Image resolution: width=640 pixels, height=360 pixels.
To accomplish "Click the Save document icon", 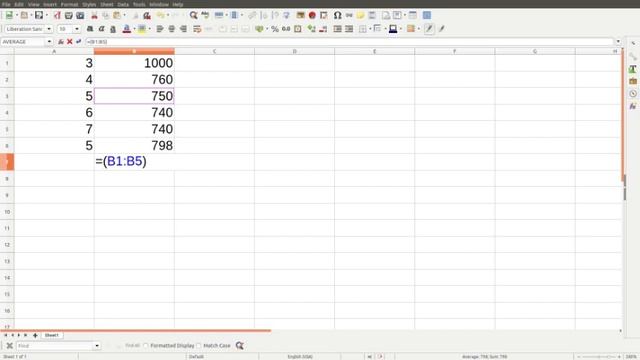I will (x=39, y=16).
